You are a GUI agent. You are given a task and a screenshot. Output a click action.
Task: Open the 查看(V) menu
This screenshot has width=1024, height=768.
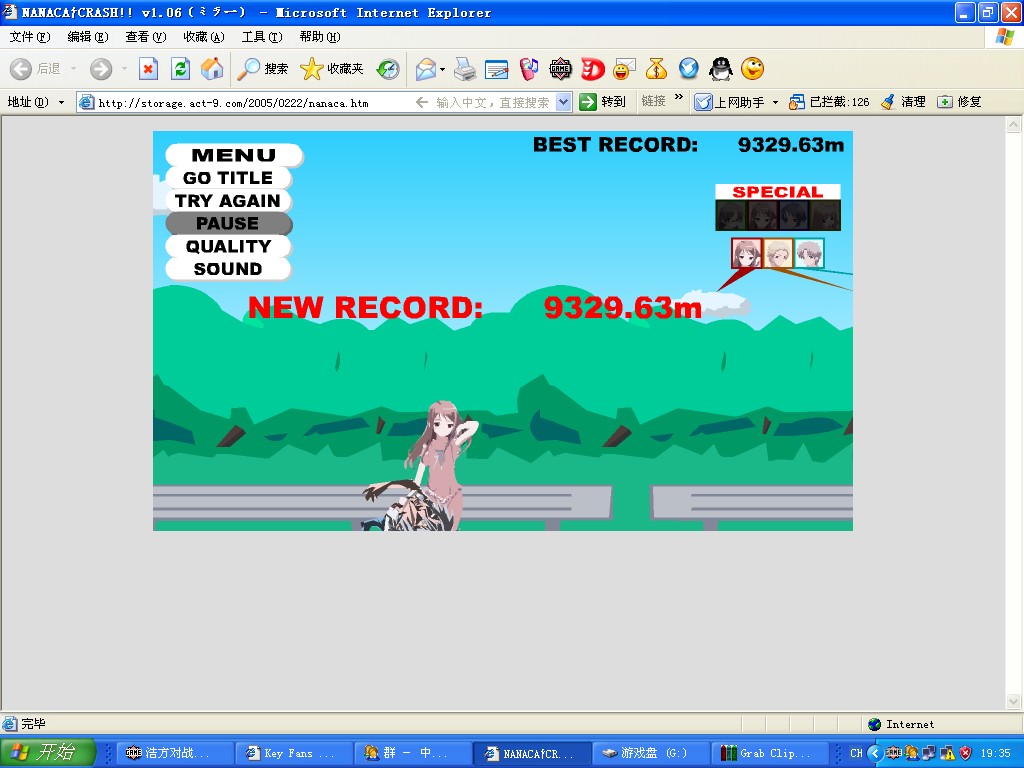pyautogui.click(x=146, y=37)
